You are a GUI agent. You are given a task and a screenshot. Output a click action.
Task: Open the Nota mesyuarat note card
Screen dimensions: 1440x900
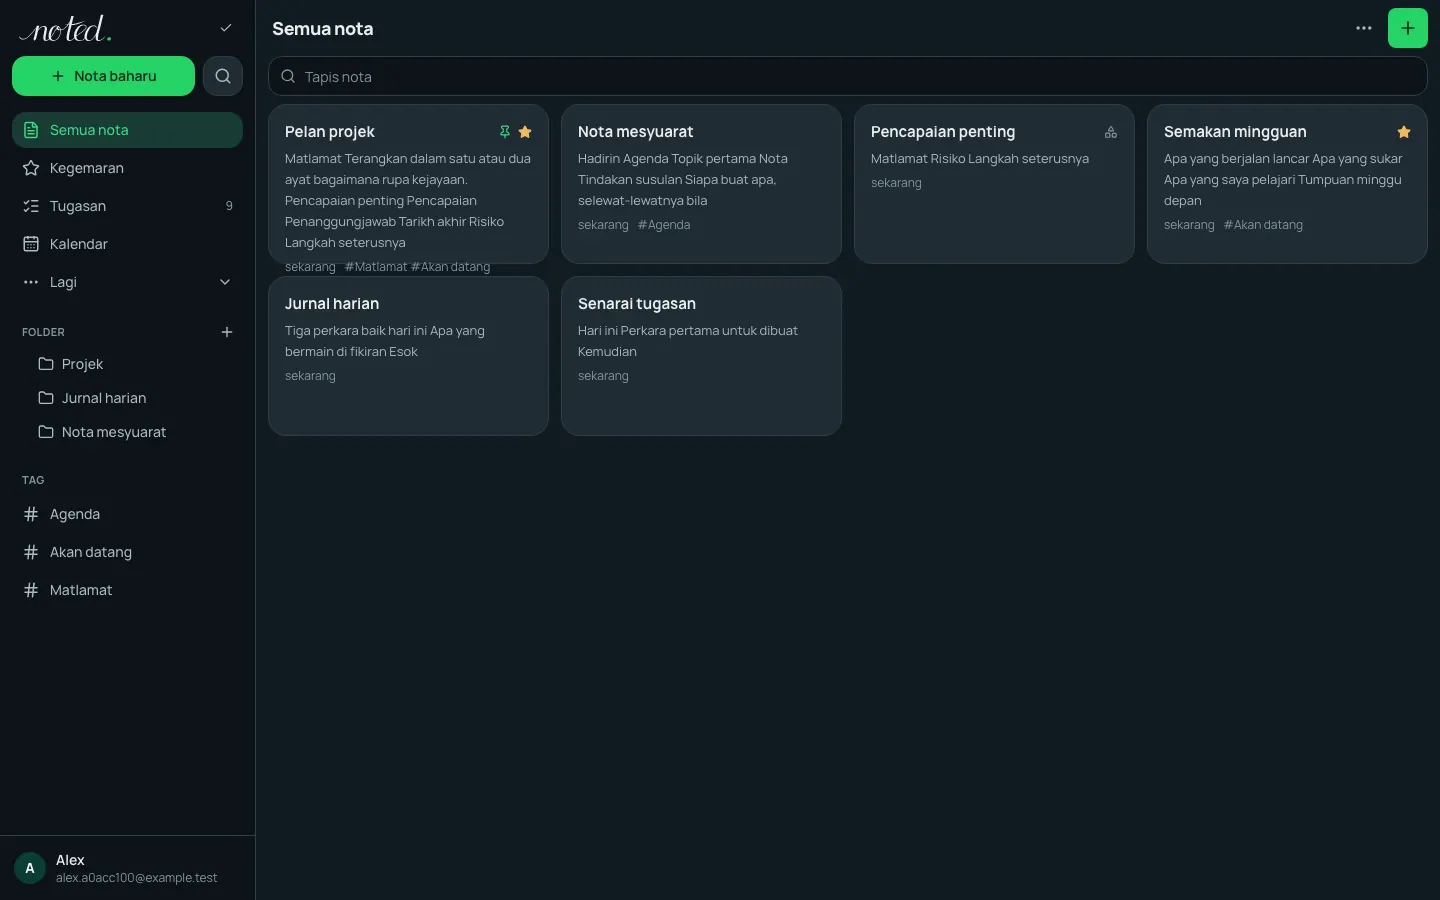(701, 184)
